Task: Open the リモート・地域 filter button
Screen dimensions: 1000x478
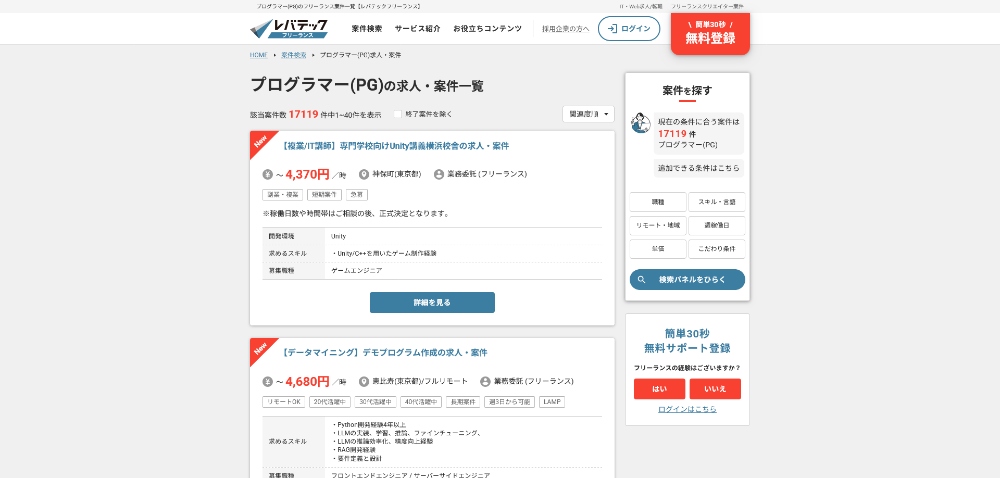Action: [658, 226]
